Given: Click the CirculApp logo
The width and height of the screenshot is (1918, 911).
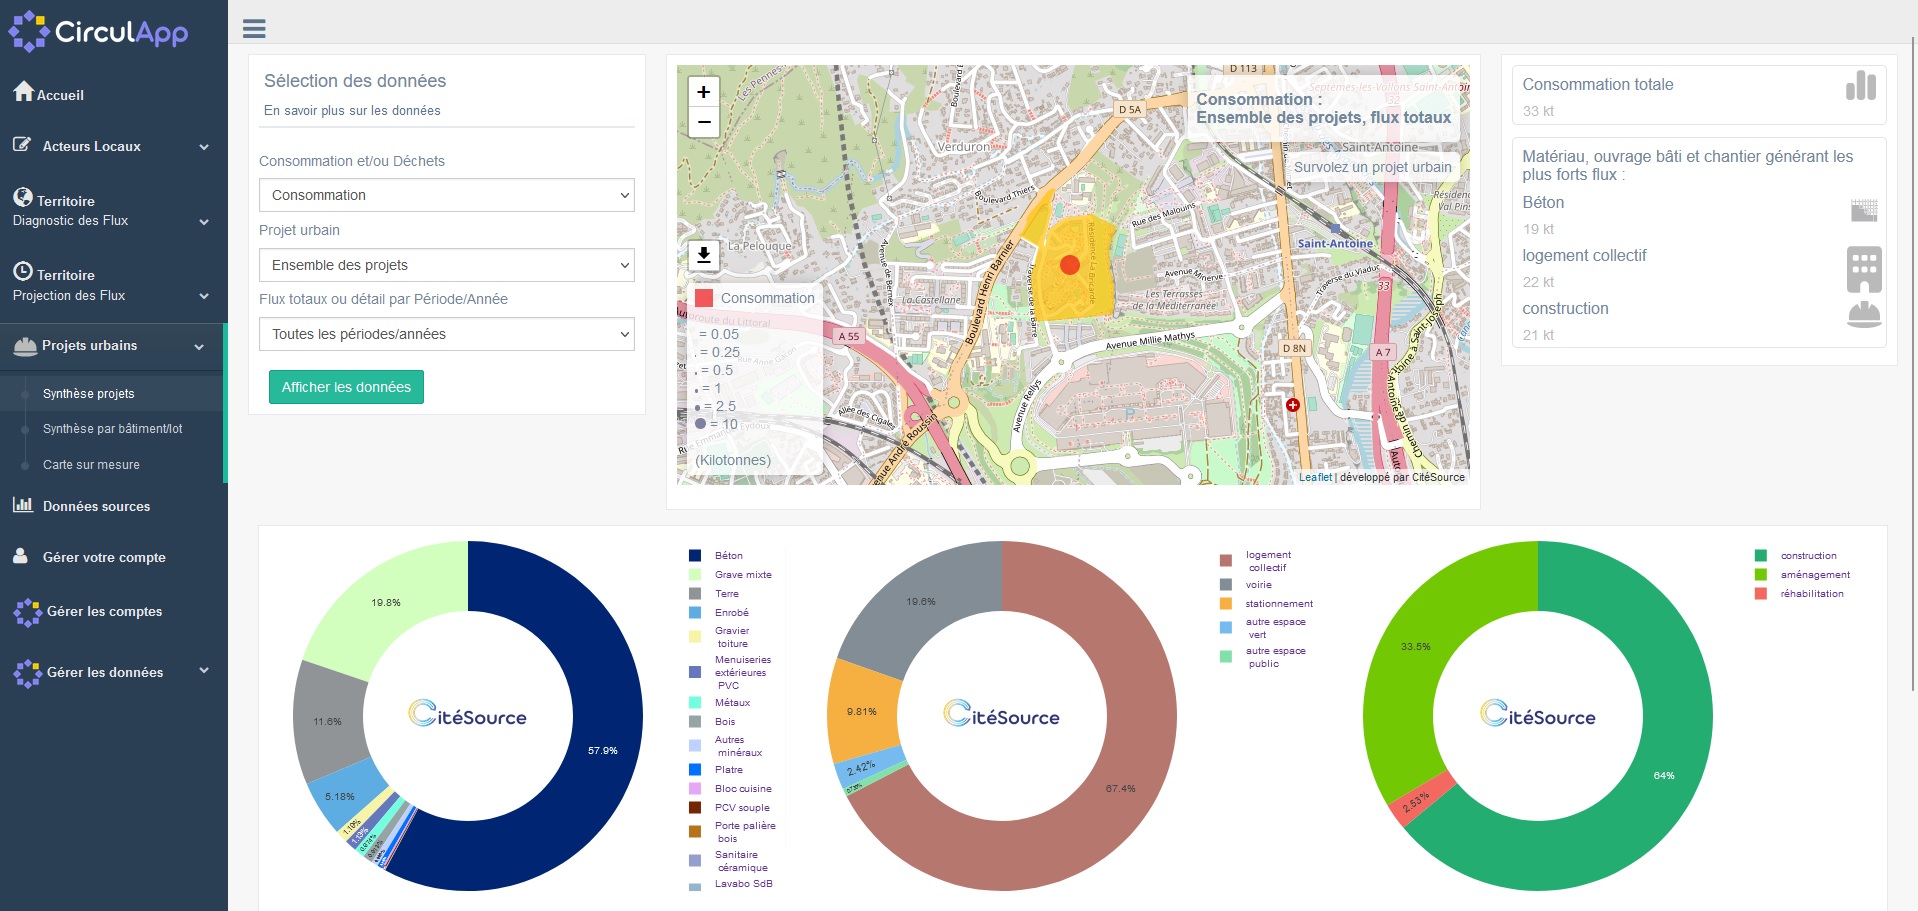Looking at the screenshot, I should [98, 32].
